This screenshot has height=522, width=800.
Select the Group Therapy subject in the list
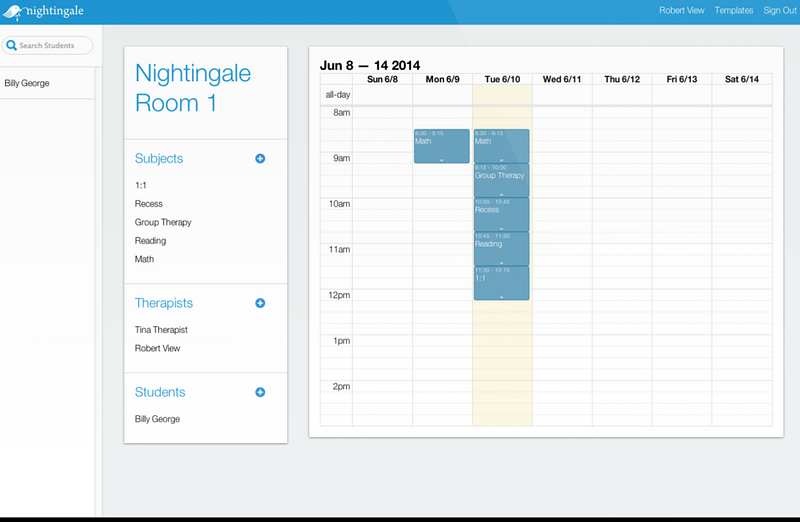(163, 222)
